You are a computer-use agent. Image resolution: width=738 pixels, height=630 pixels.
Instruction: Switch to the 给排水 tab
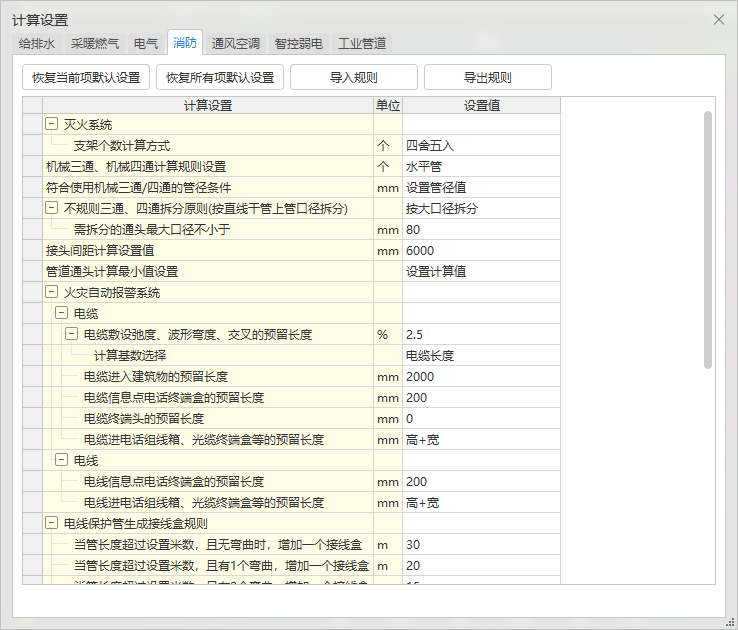(38, 43)
